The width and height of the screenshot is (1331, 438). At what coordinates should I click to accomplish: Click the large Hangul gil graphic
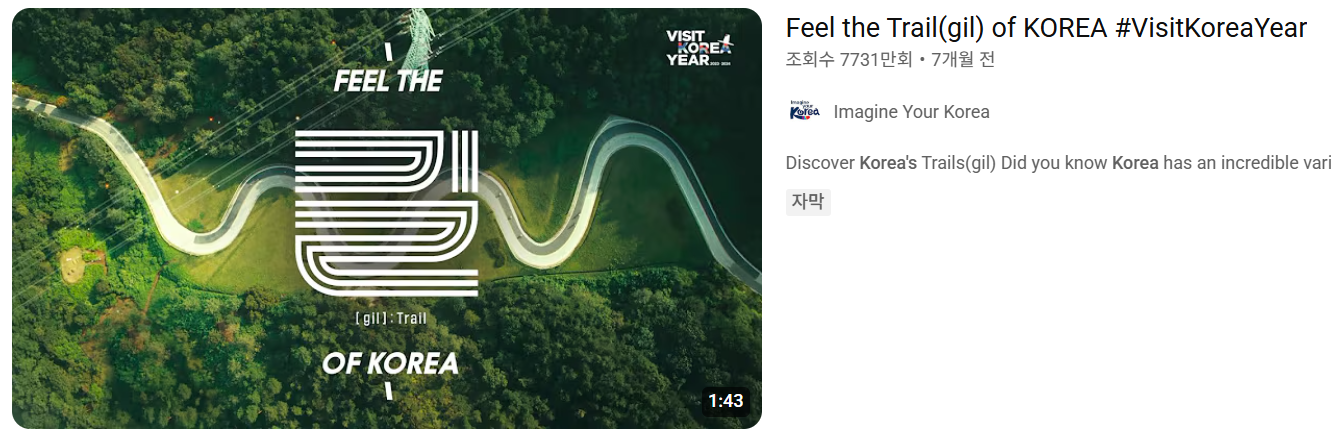(x=388, y=212)
